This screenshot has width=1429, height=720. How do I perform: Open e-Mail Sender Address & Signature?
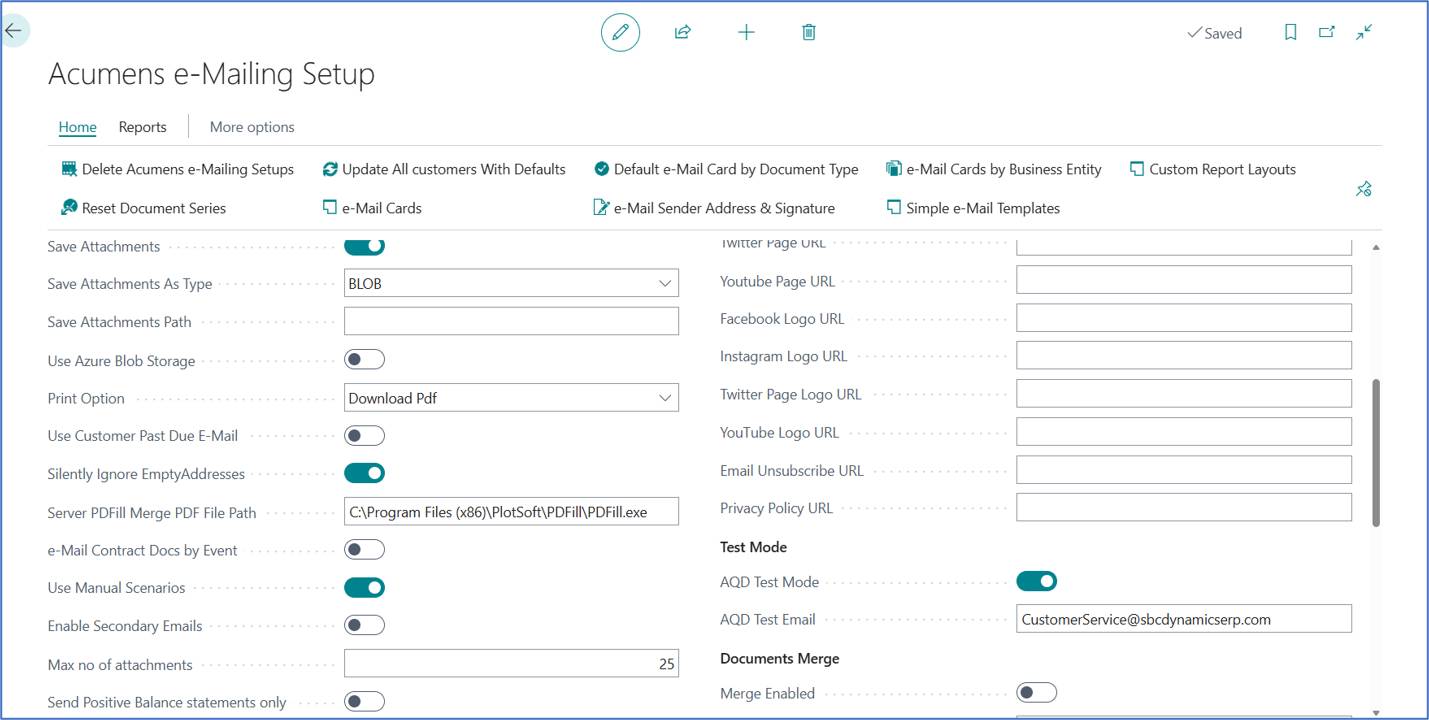click(x=714, y=208)
